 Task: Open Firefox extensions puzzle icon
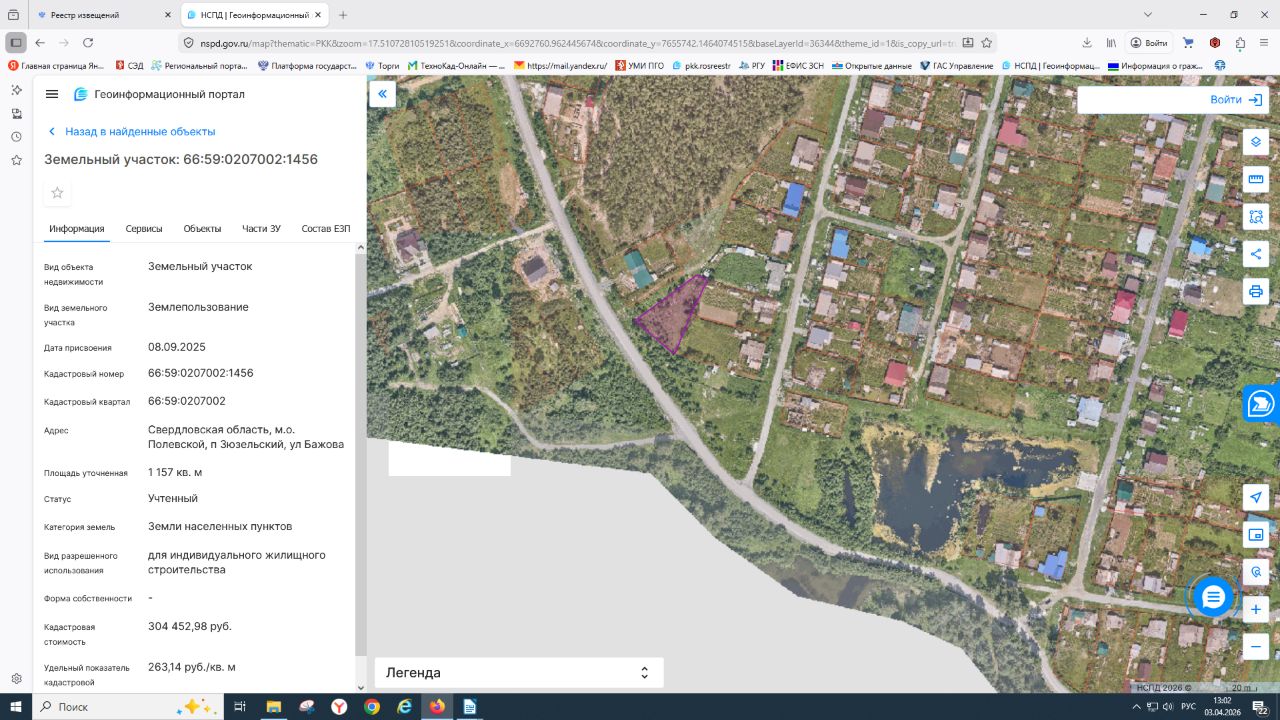[x=1240, y=43]
